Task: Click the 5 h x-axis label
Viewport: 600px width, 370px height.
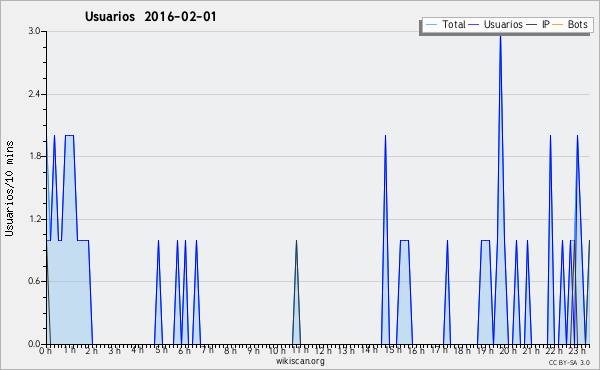Action: [162, 350]
